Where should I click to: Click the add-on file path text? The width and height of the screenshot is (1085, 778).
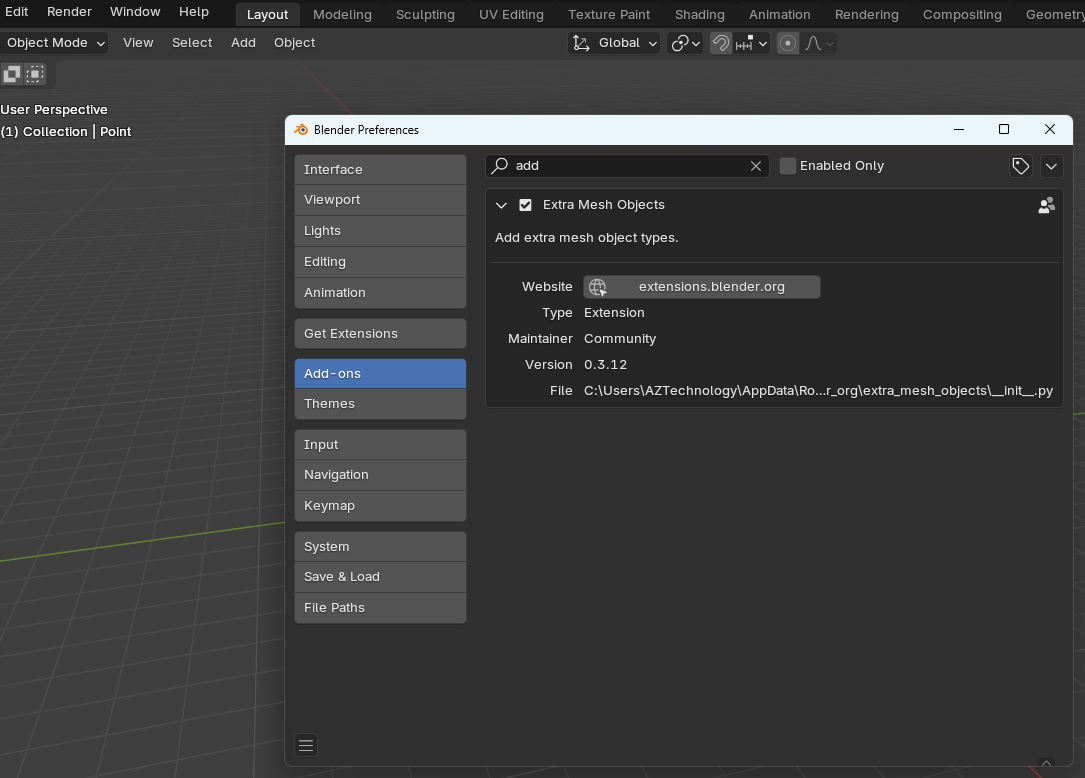pos(818,391)
